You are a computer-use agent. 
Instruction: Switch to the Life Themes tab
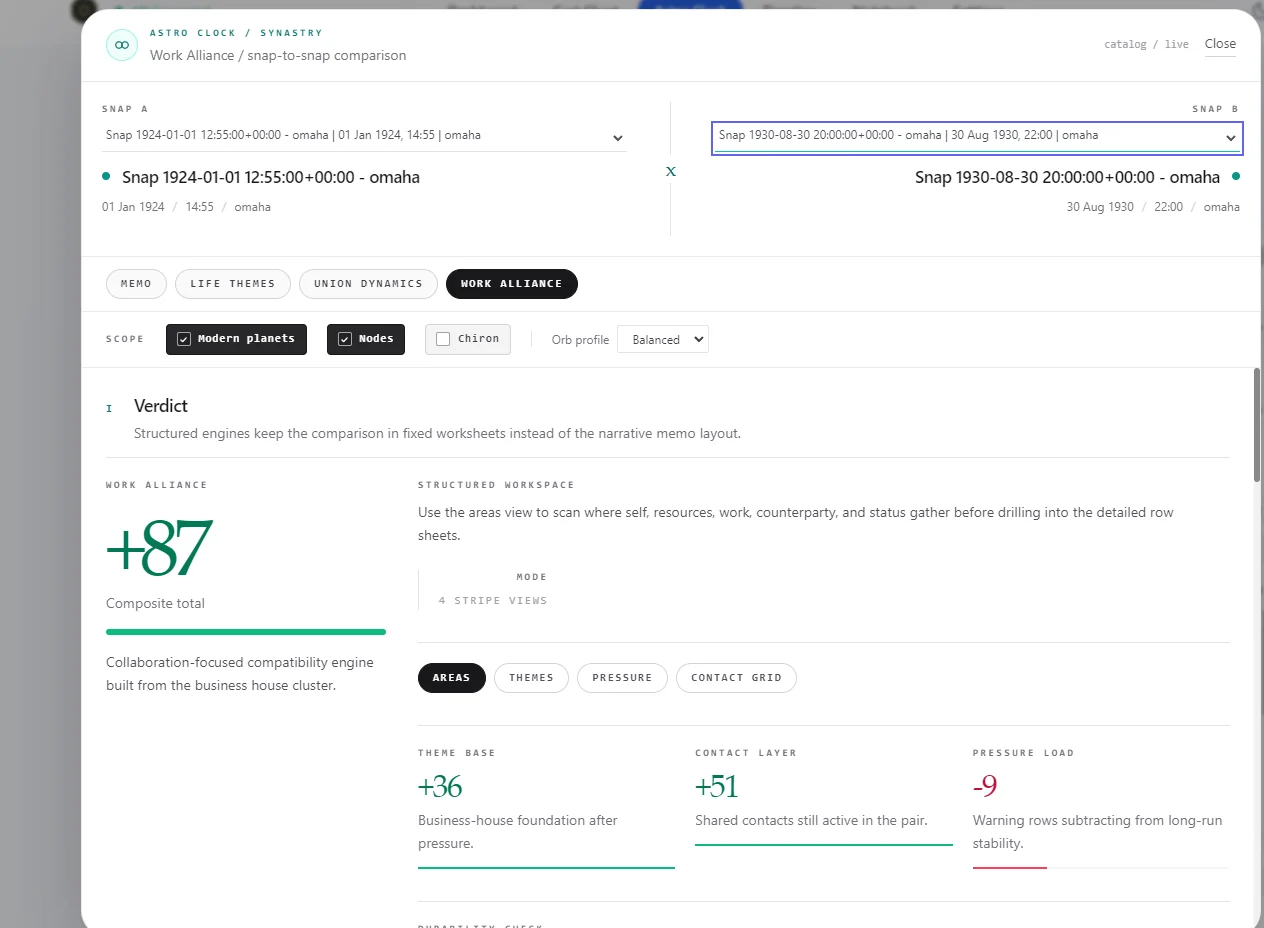(x=233, y=284)
